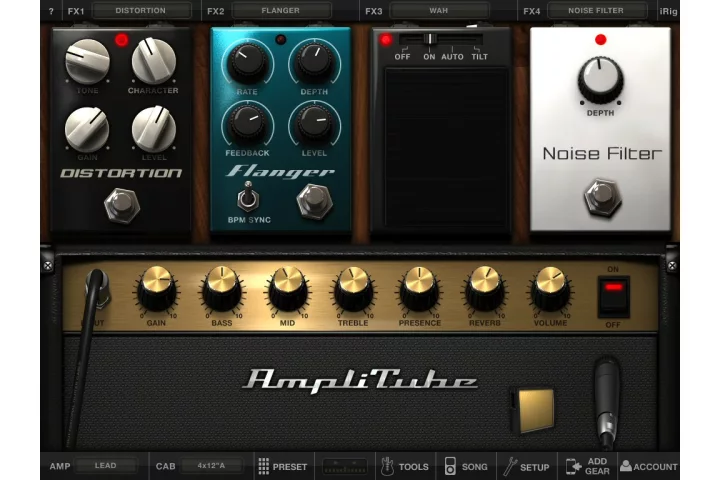Click the iRig label in top bar
This screenshot has height=480, width=720.
(668, 11)
